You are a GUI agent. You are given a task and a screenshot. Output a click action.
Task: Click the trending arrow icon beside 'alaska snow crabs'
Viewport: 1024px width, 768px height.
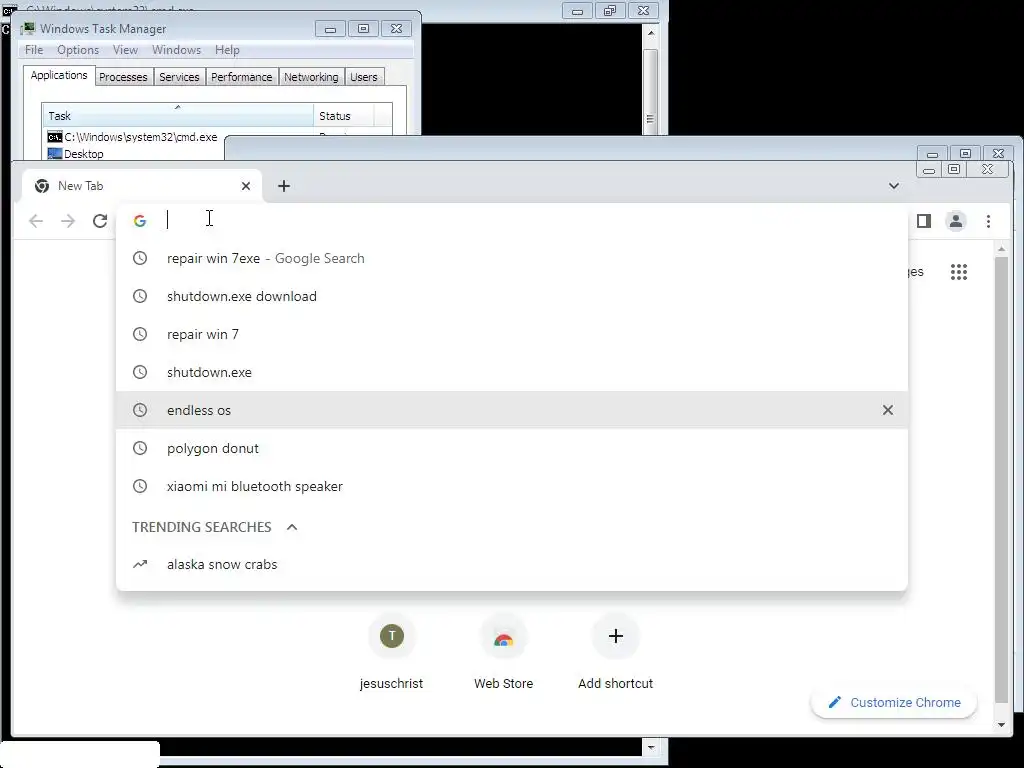(140, 564)
